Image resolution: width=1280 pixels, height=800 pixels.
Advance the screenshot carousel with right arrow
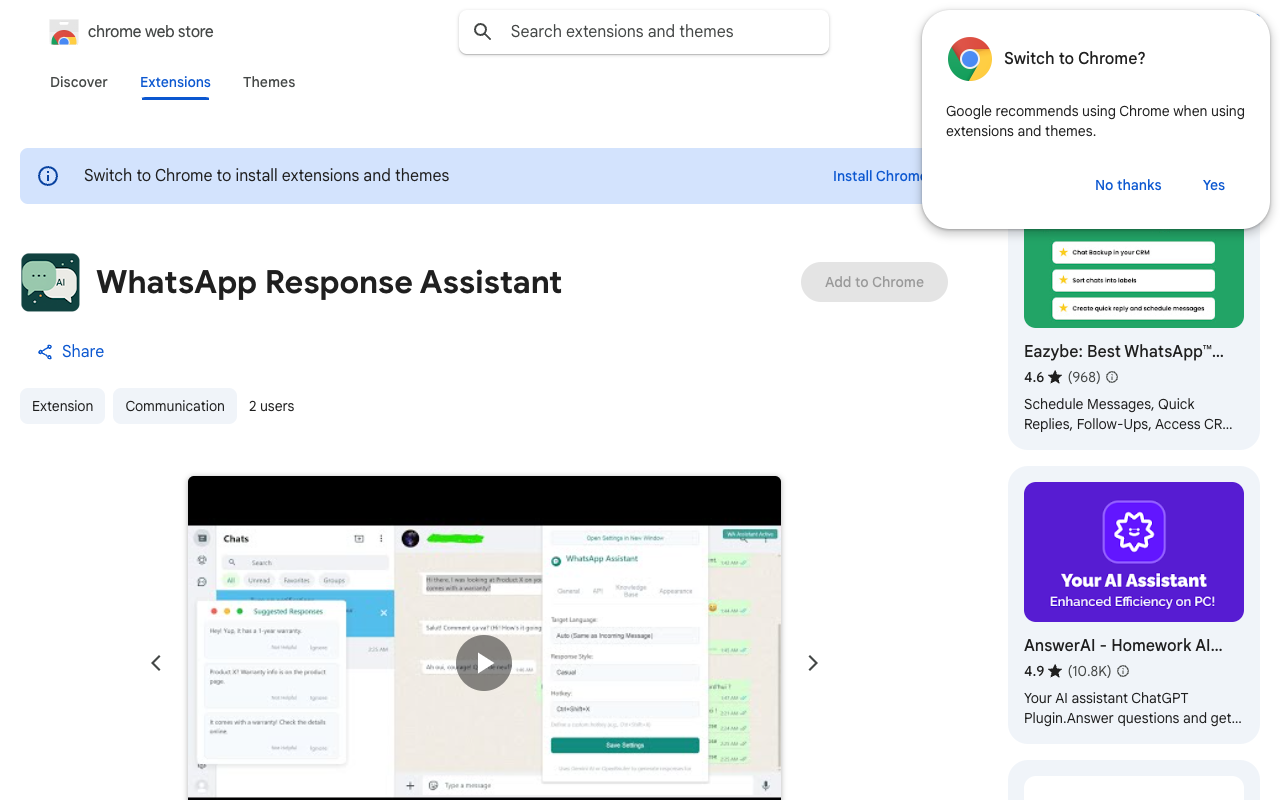click(812, 662)
